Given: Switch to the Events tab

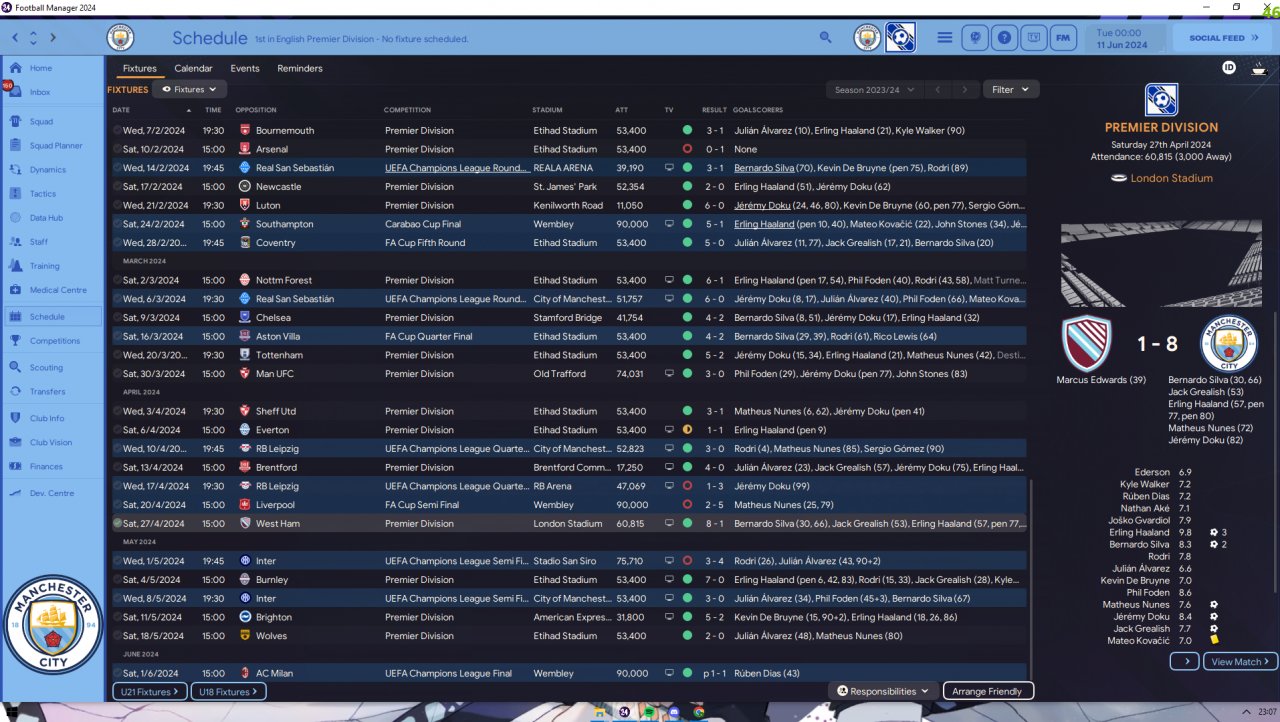Looking at the screenshot, I should tap(245, 68).
